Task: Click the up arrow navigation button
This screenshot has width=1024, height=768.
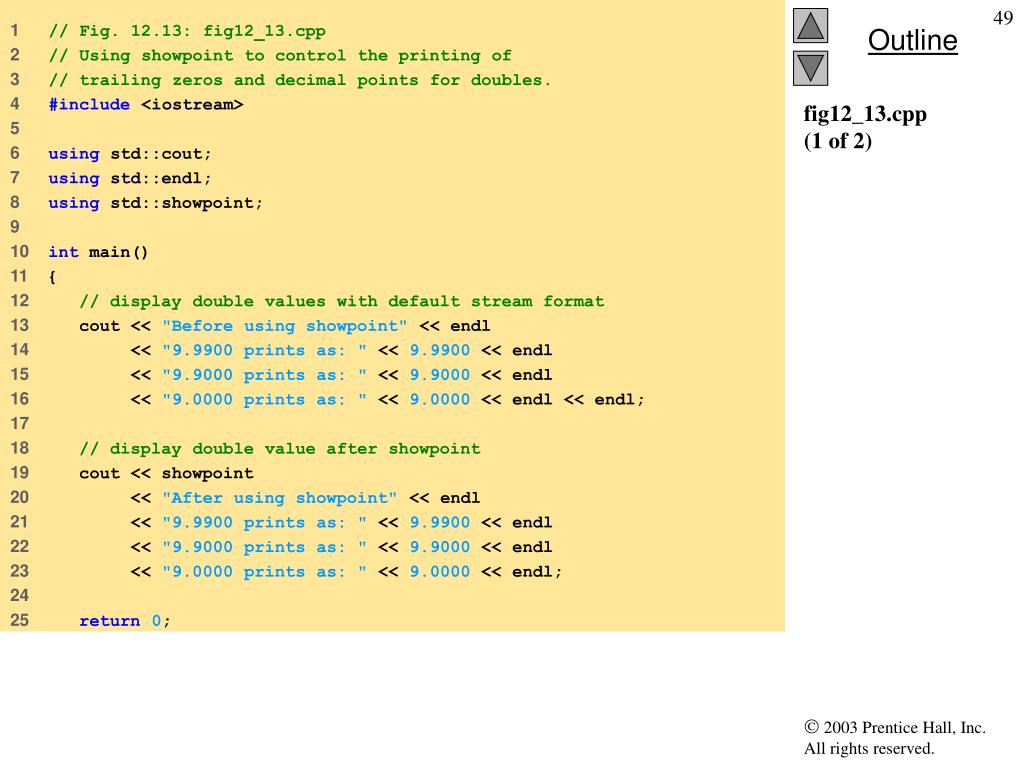Action: coord(810,25)
